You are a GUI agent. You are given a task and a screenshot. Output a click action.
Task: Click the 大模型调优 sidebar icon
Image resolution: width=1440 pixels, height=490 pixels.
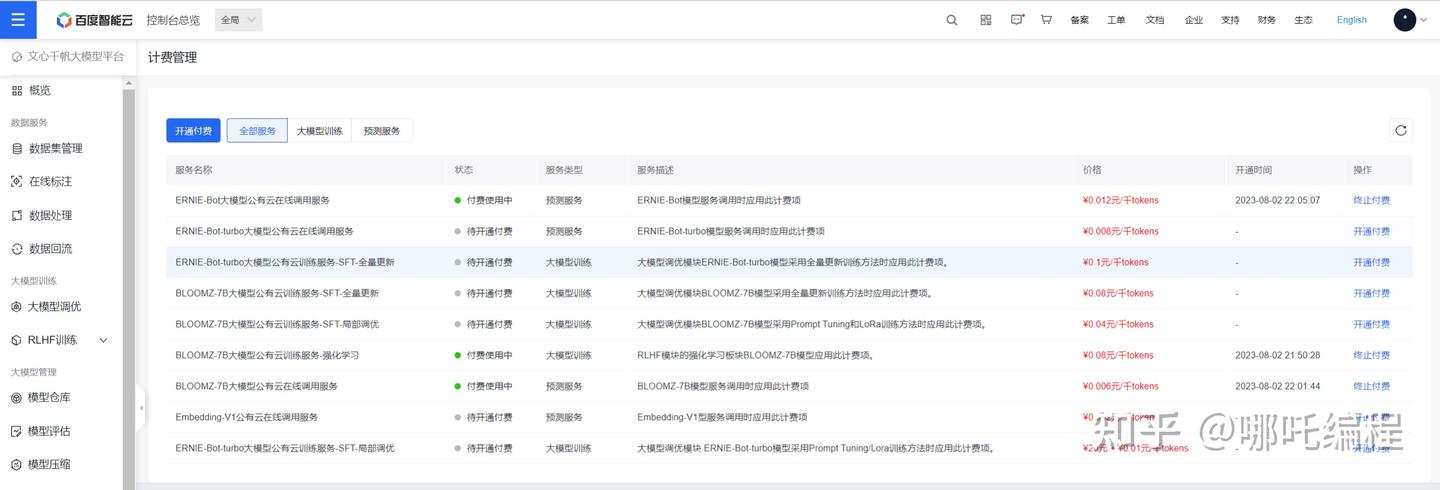[16, 306]
